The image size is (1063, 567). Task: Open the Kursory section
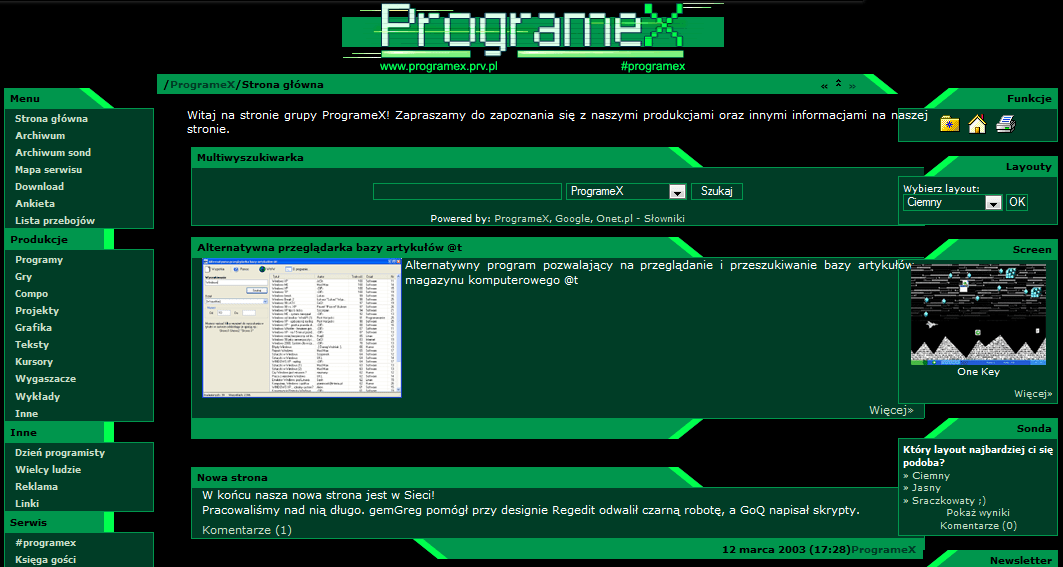[34, 361]
